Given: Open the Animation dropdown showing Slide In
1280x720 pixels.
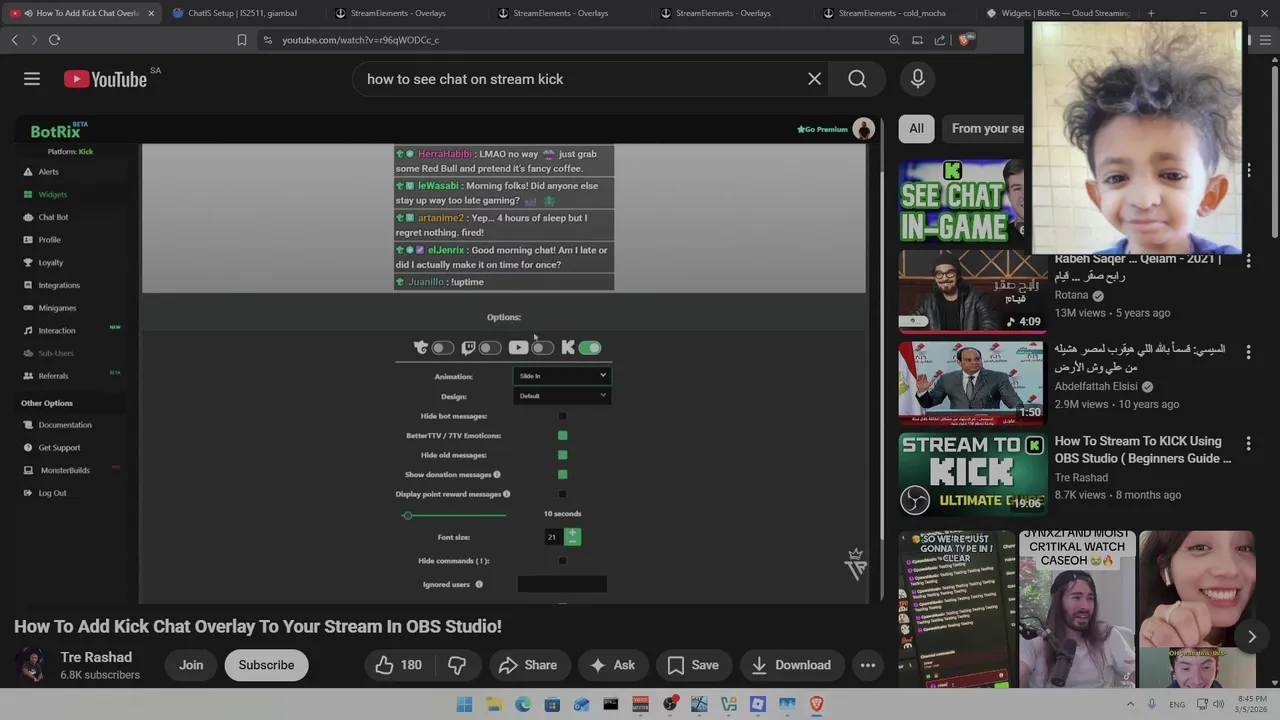Looking at the screenshot, I should tap(561, 376).
